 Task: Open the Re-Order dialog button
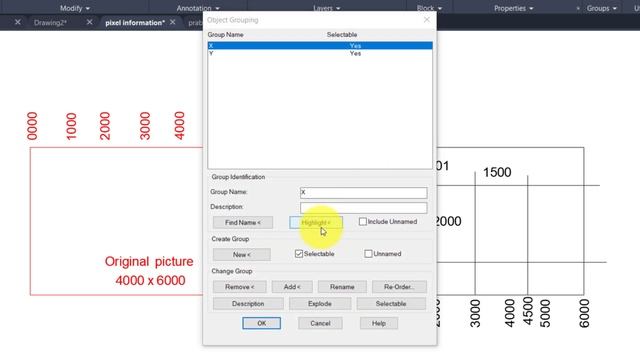[399, 287]
